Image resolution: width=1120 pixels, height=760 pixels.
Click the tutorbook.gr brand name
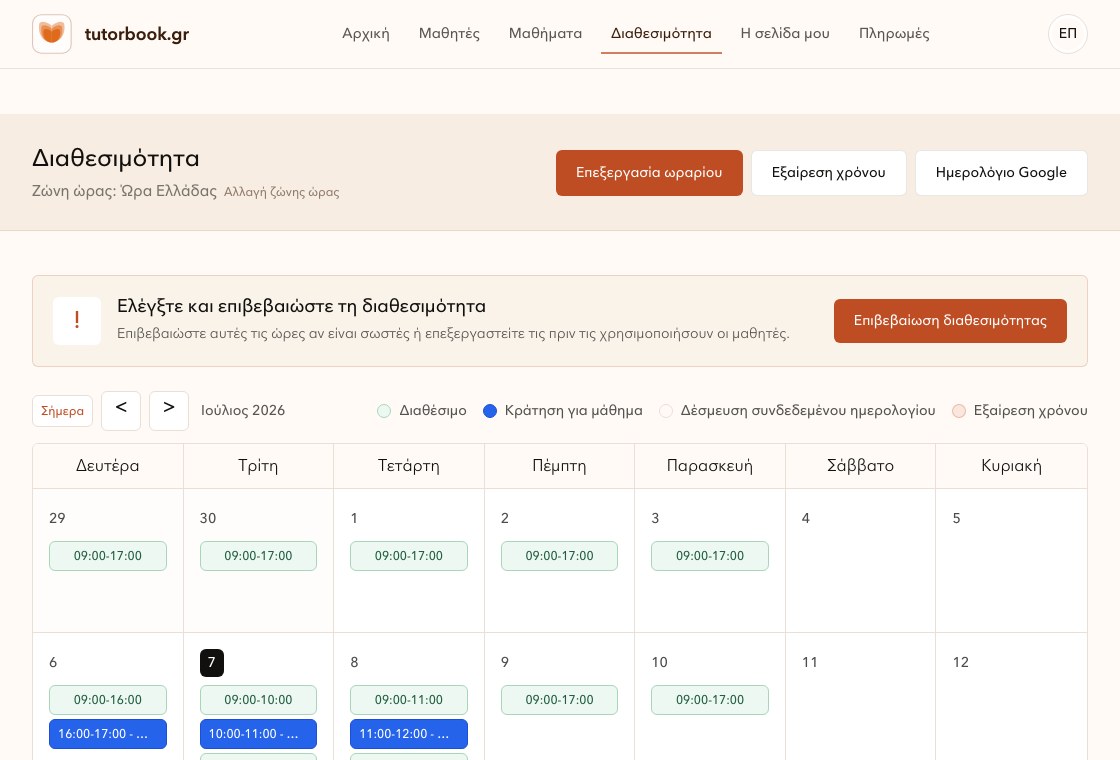[136, 34]
